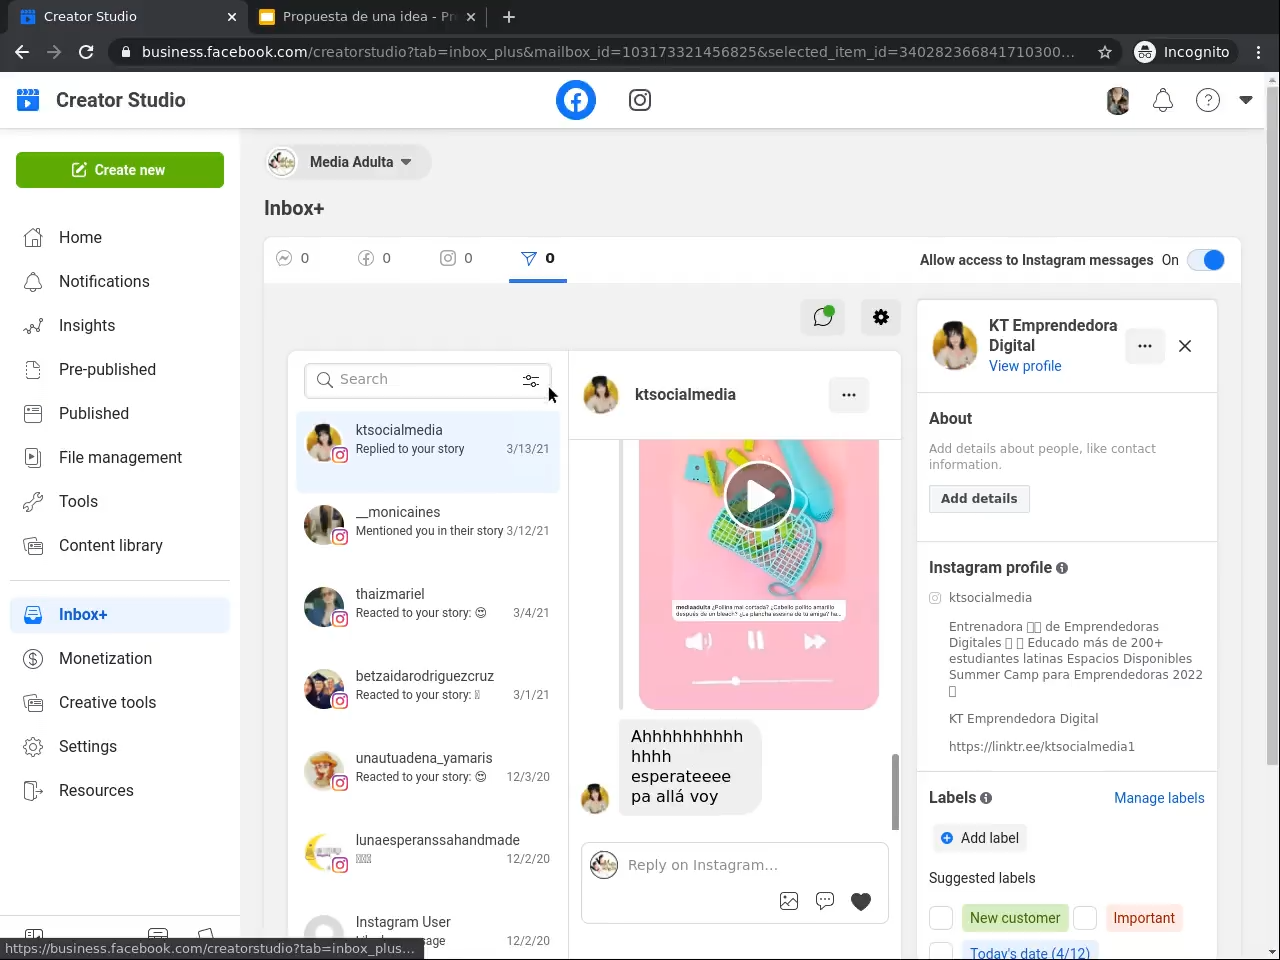Close the KT Emprendedora Digital panel
The height and width of the screenshot is (960, 1280).
(x=1185, y=346)
